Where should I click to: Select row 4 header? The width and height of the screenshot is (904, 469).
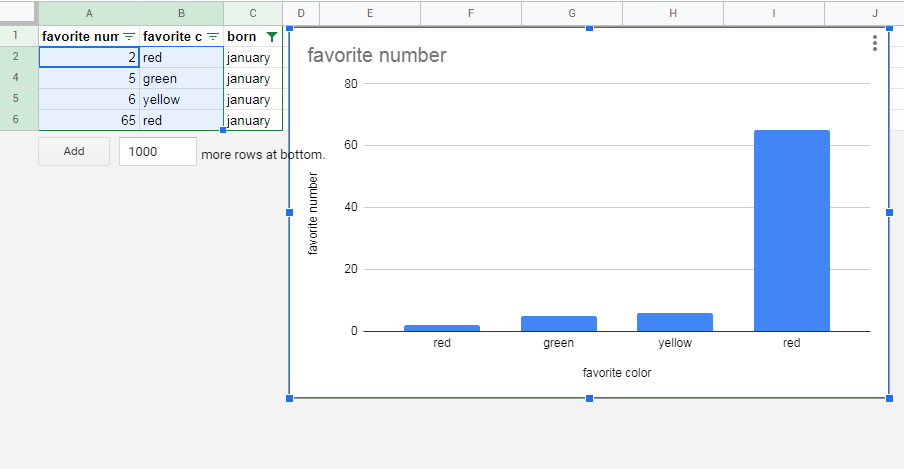pos(16,77)
